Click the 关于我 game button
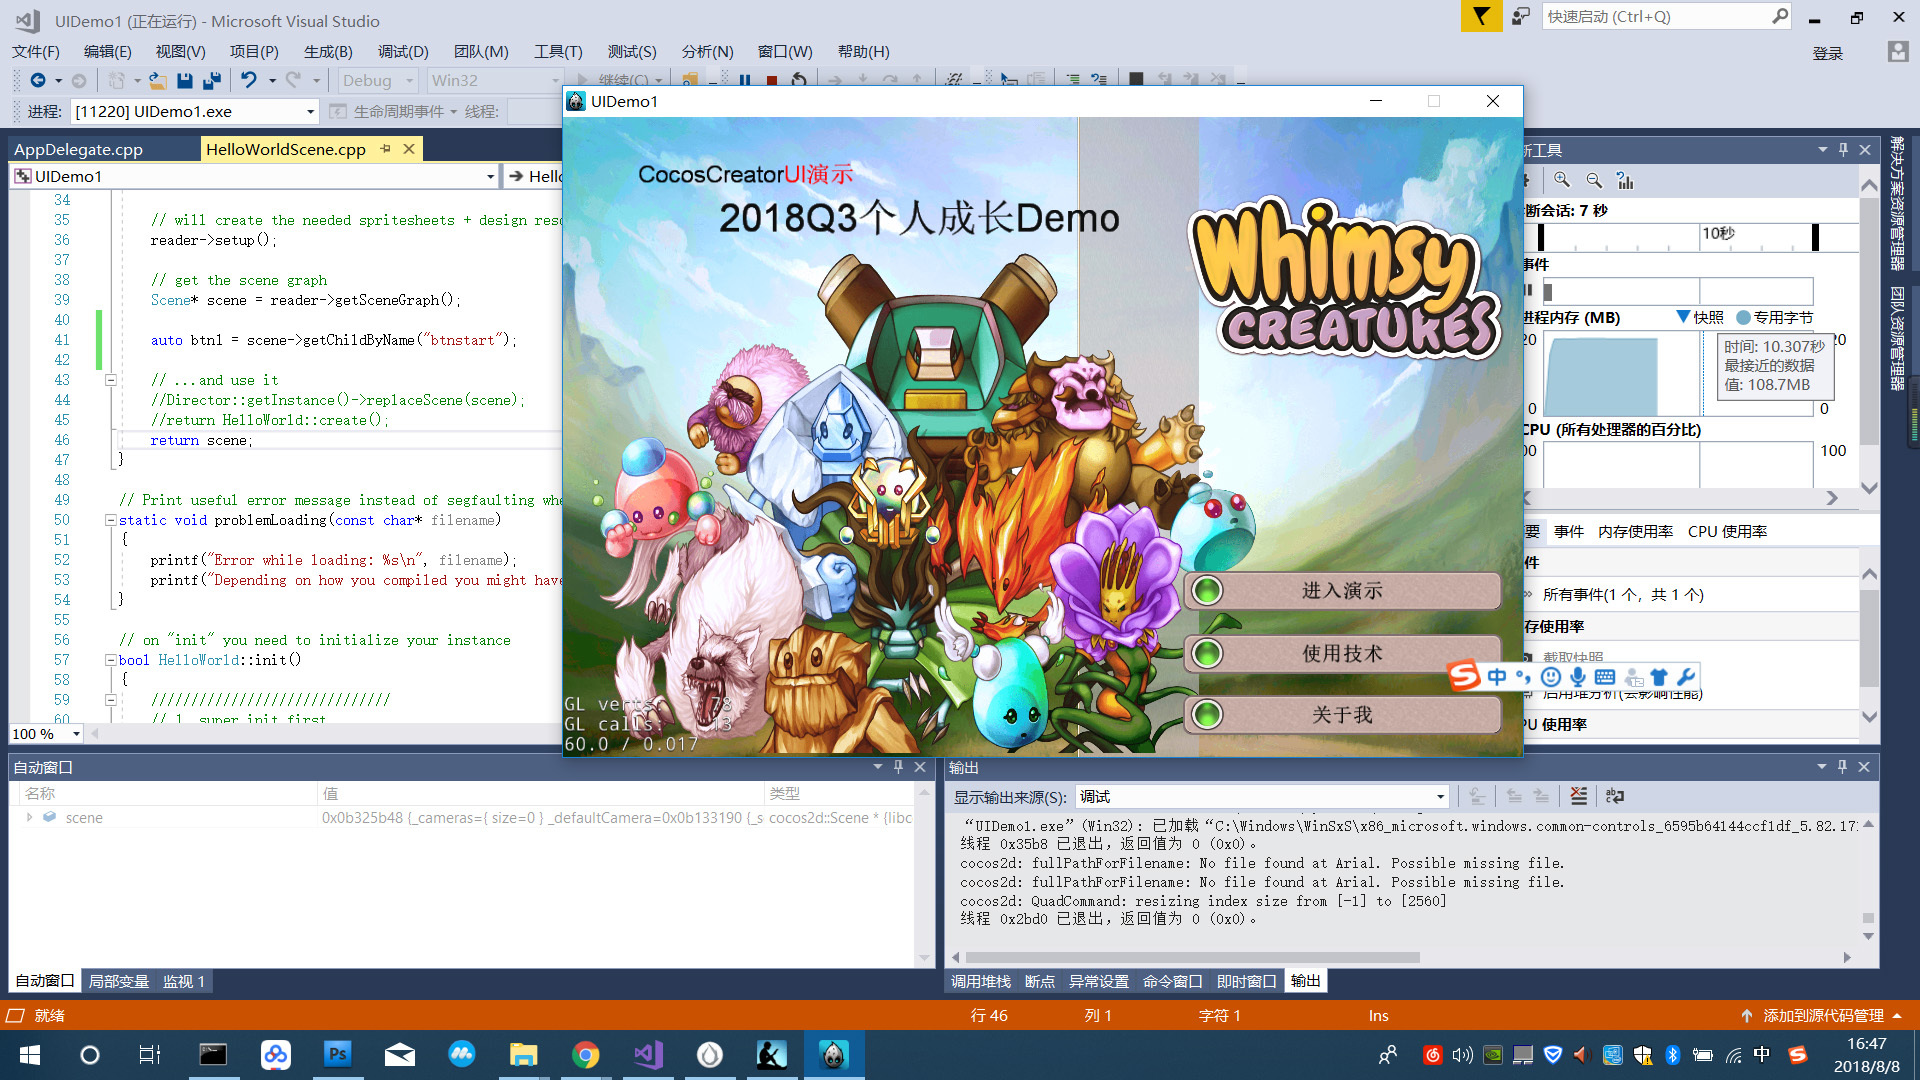1920x1080 pixels. click(x=1342, y=715)
